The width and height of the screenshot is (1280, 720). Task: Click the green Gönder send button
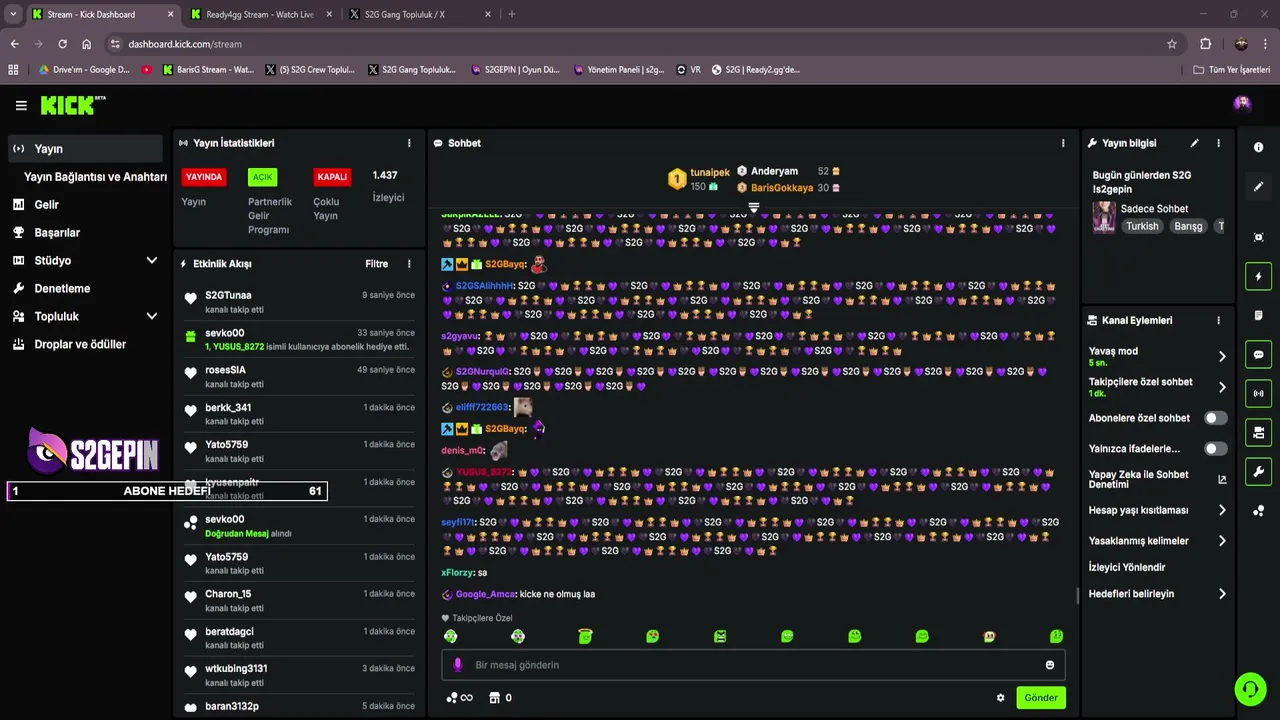click(1040, 698)
